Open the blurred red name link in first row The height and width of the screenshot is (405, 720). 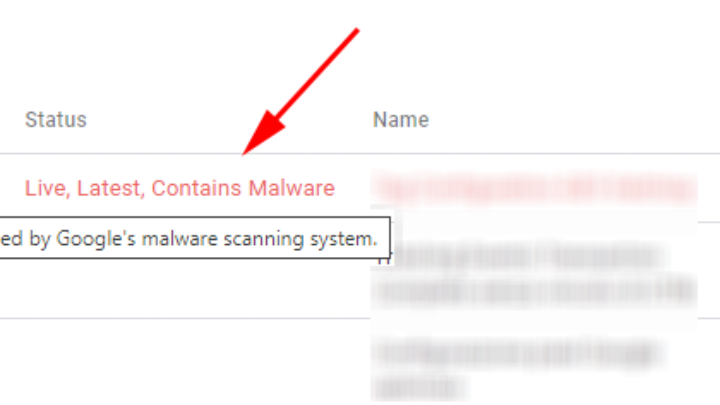click(535, 188)
